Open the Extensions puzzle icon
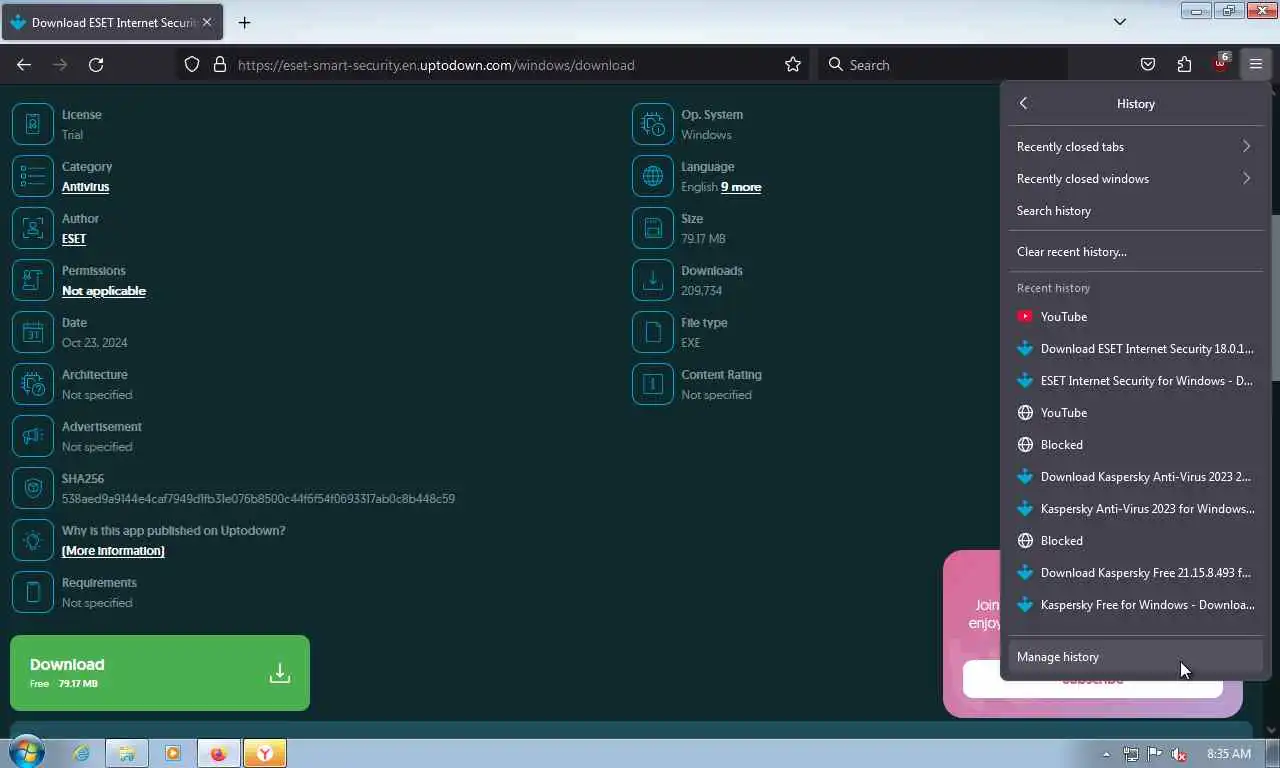This screenshot has height=768, width=1280. click(1184, 65)
